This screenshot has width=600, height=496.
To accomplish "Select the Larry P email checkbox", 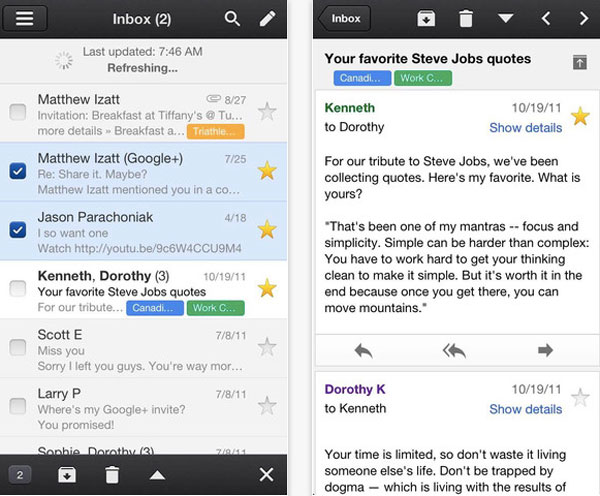I will [18, 405].
